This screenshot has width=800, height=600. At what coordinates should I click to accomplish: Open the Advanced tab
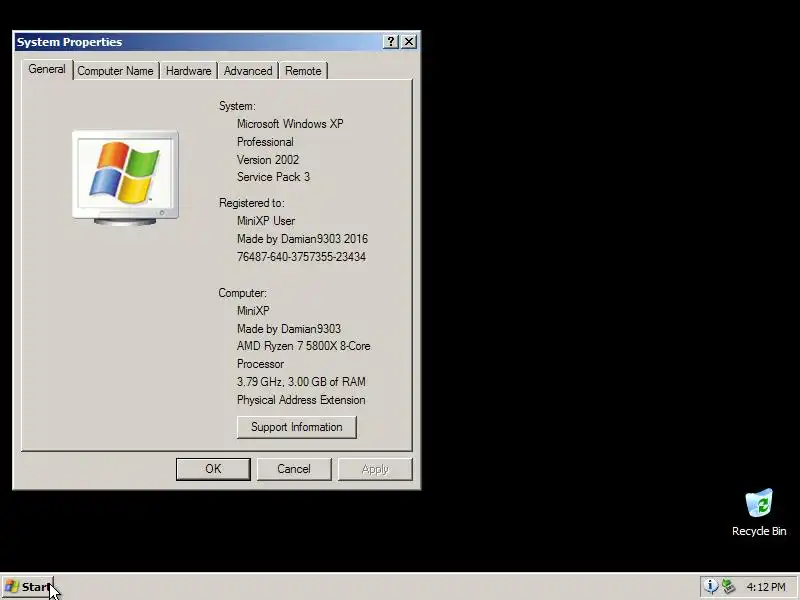point(248,71)
